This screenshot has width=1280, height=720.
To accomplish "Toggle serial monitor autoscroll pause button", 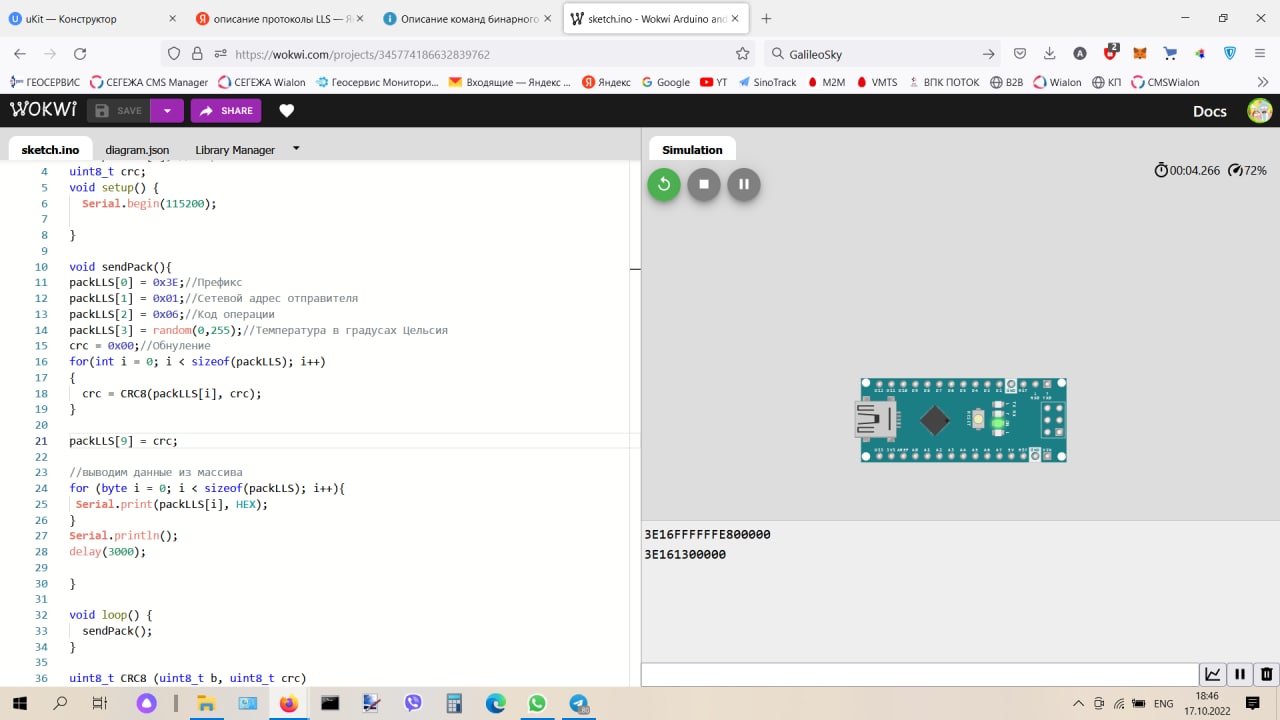I will (1239, 675).
